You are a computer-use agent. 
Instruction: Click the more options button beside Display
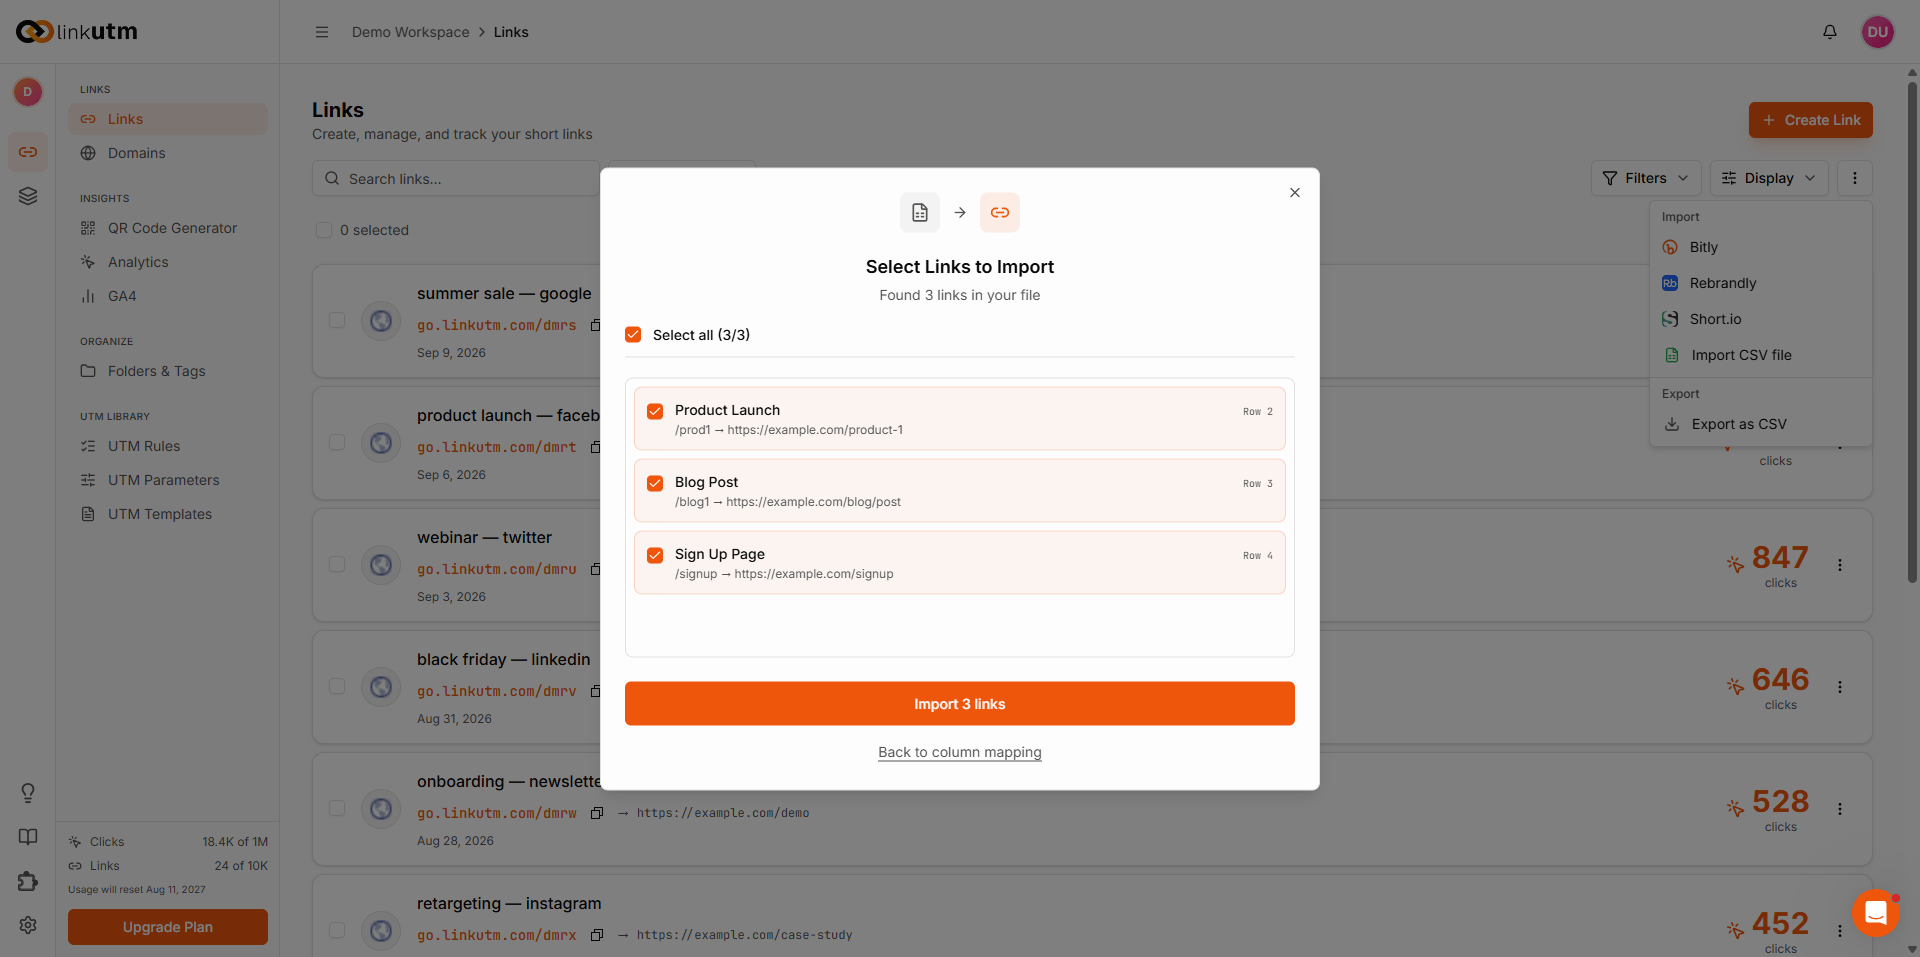pos(1855,178)
